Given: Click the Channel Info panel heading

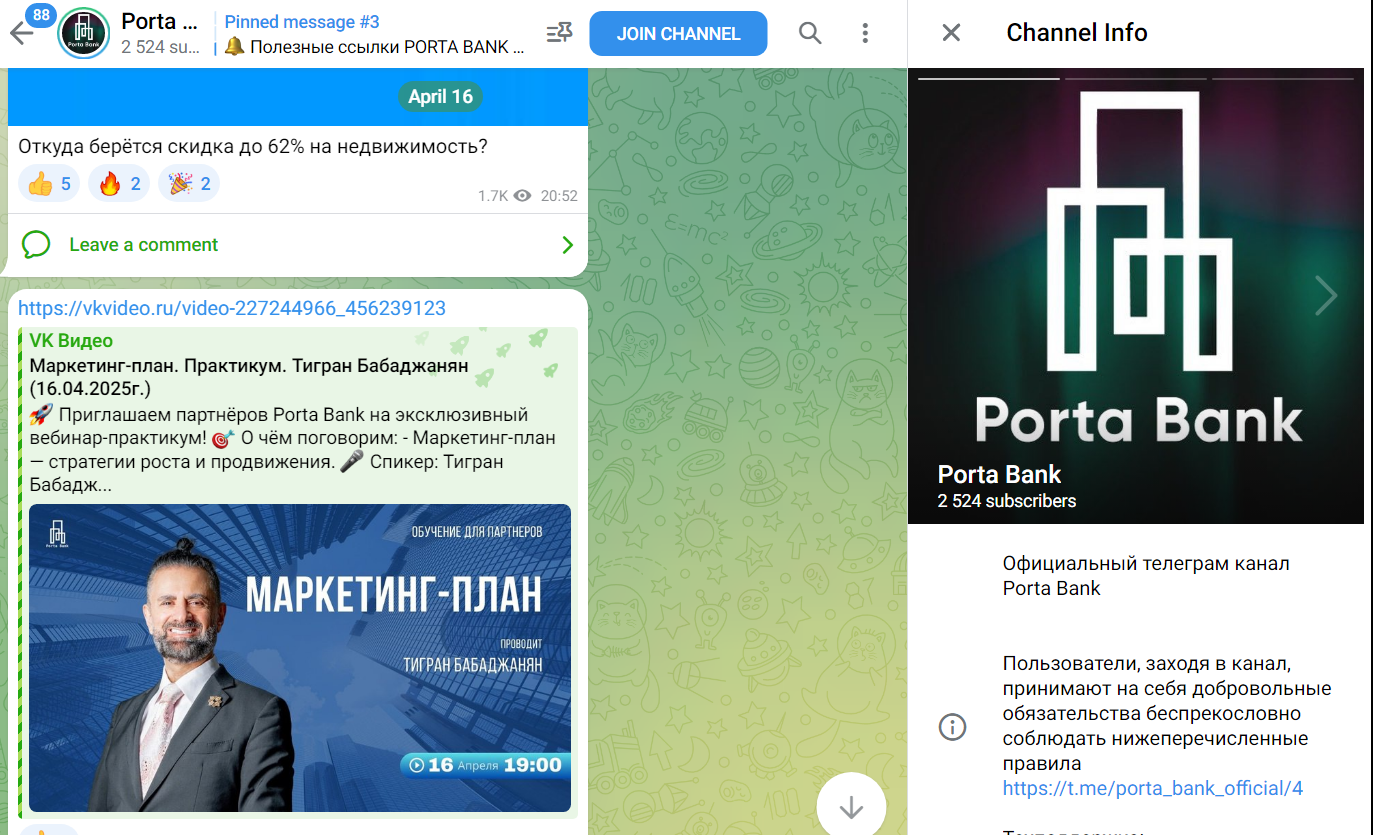Looking at the screenshot, I should click(1077, 33).
